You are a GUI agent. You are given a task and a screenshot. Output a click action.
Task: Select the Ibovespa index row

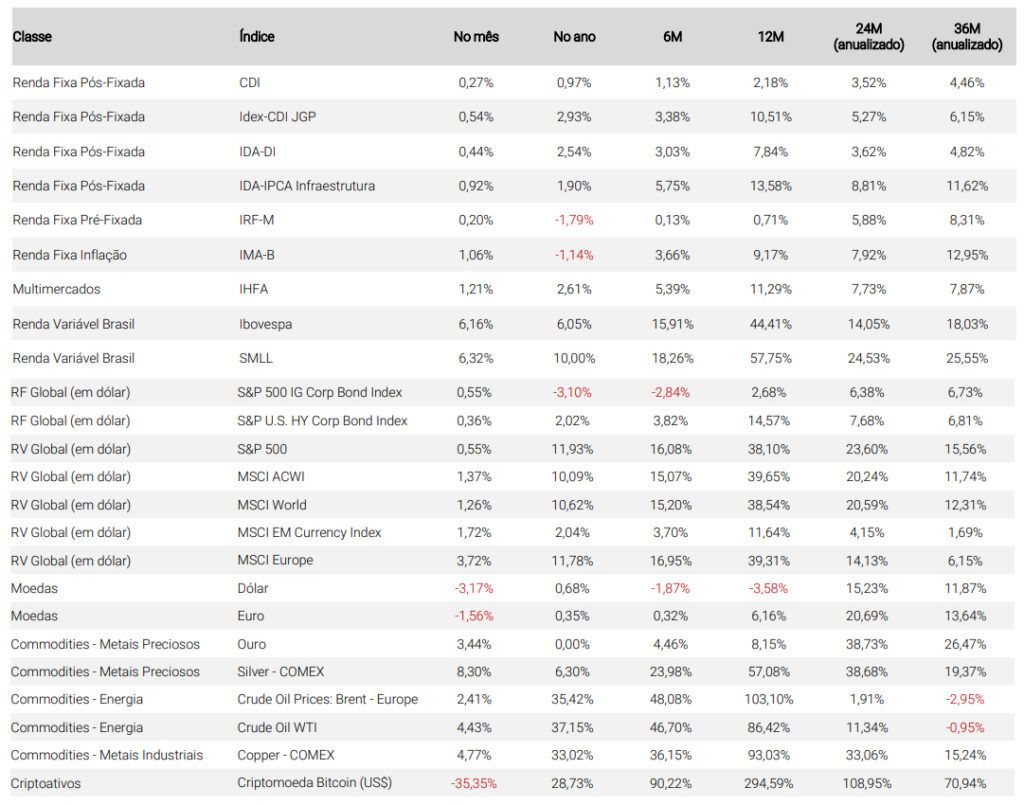point(513,324)
